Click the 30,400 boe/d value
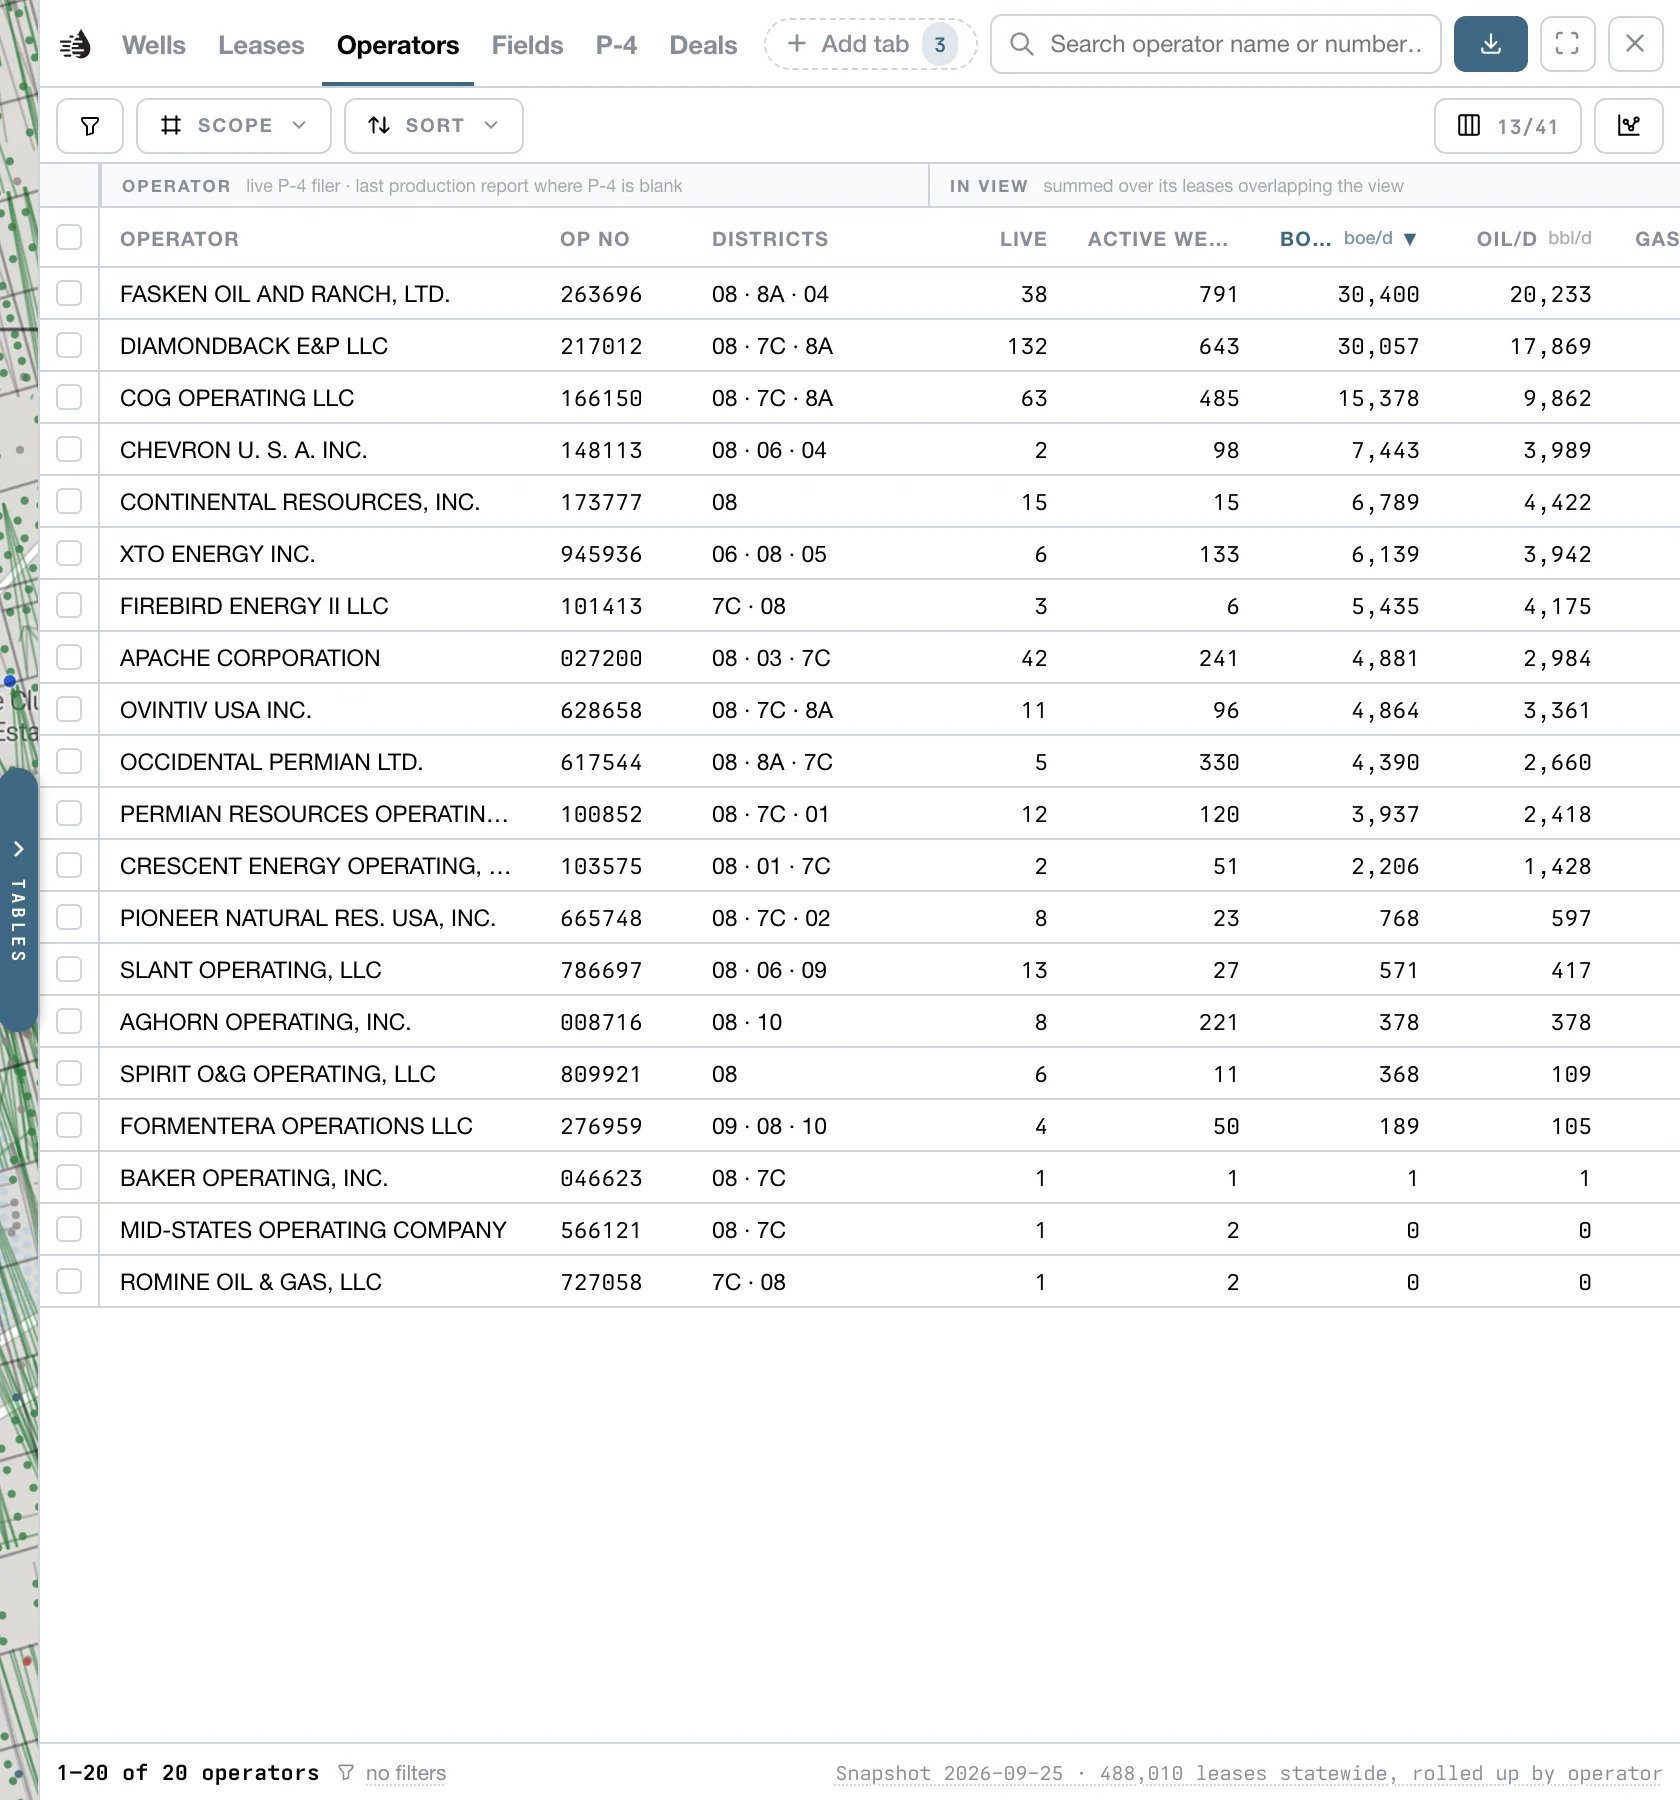The image size is (1680, 1800). pos(1378,294)
